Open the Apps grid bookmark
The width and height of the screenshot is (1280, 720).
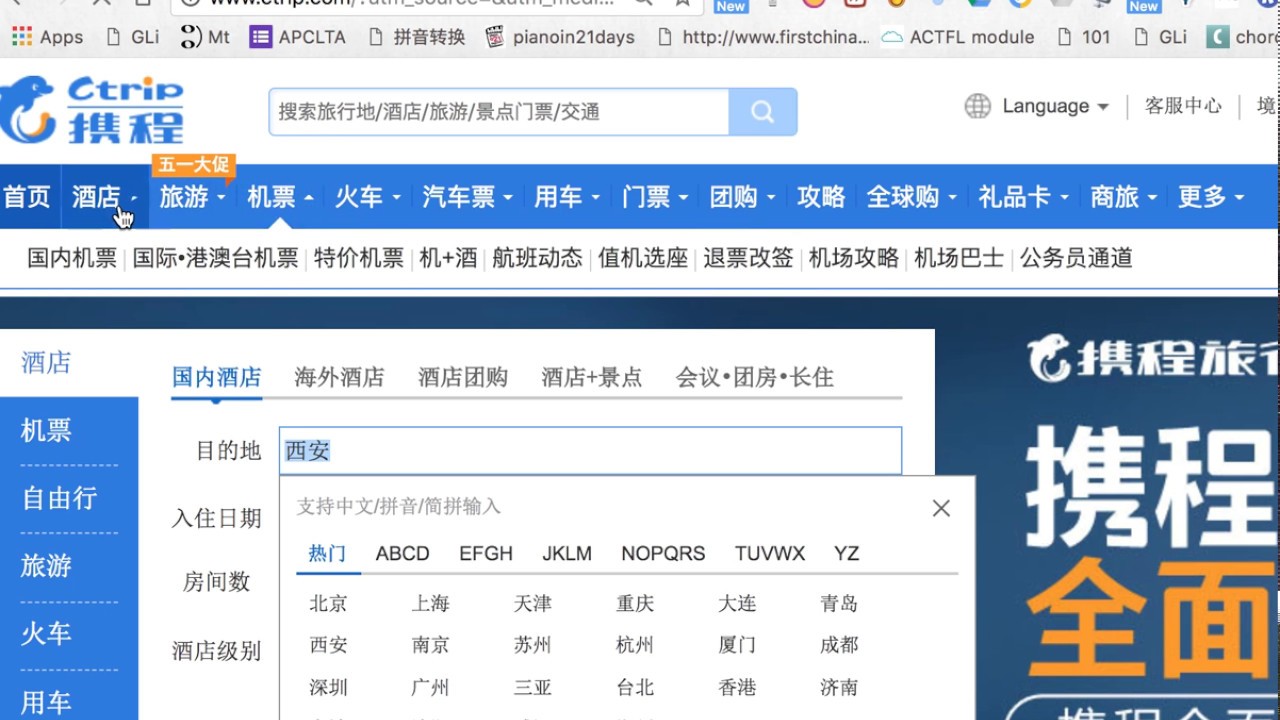[x=47, y=37]
